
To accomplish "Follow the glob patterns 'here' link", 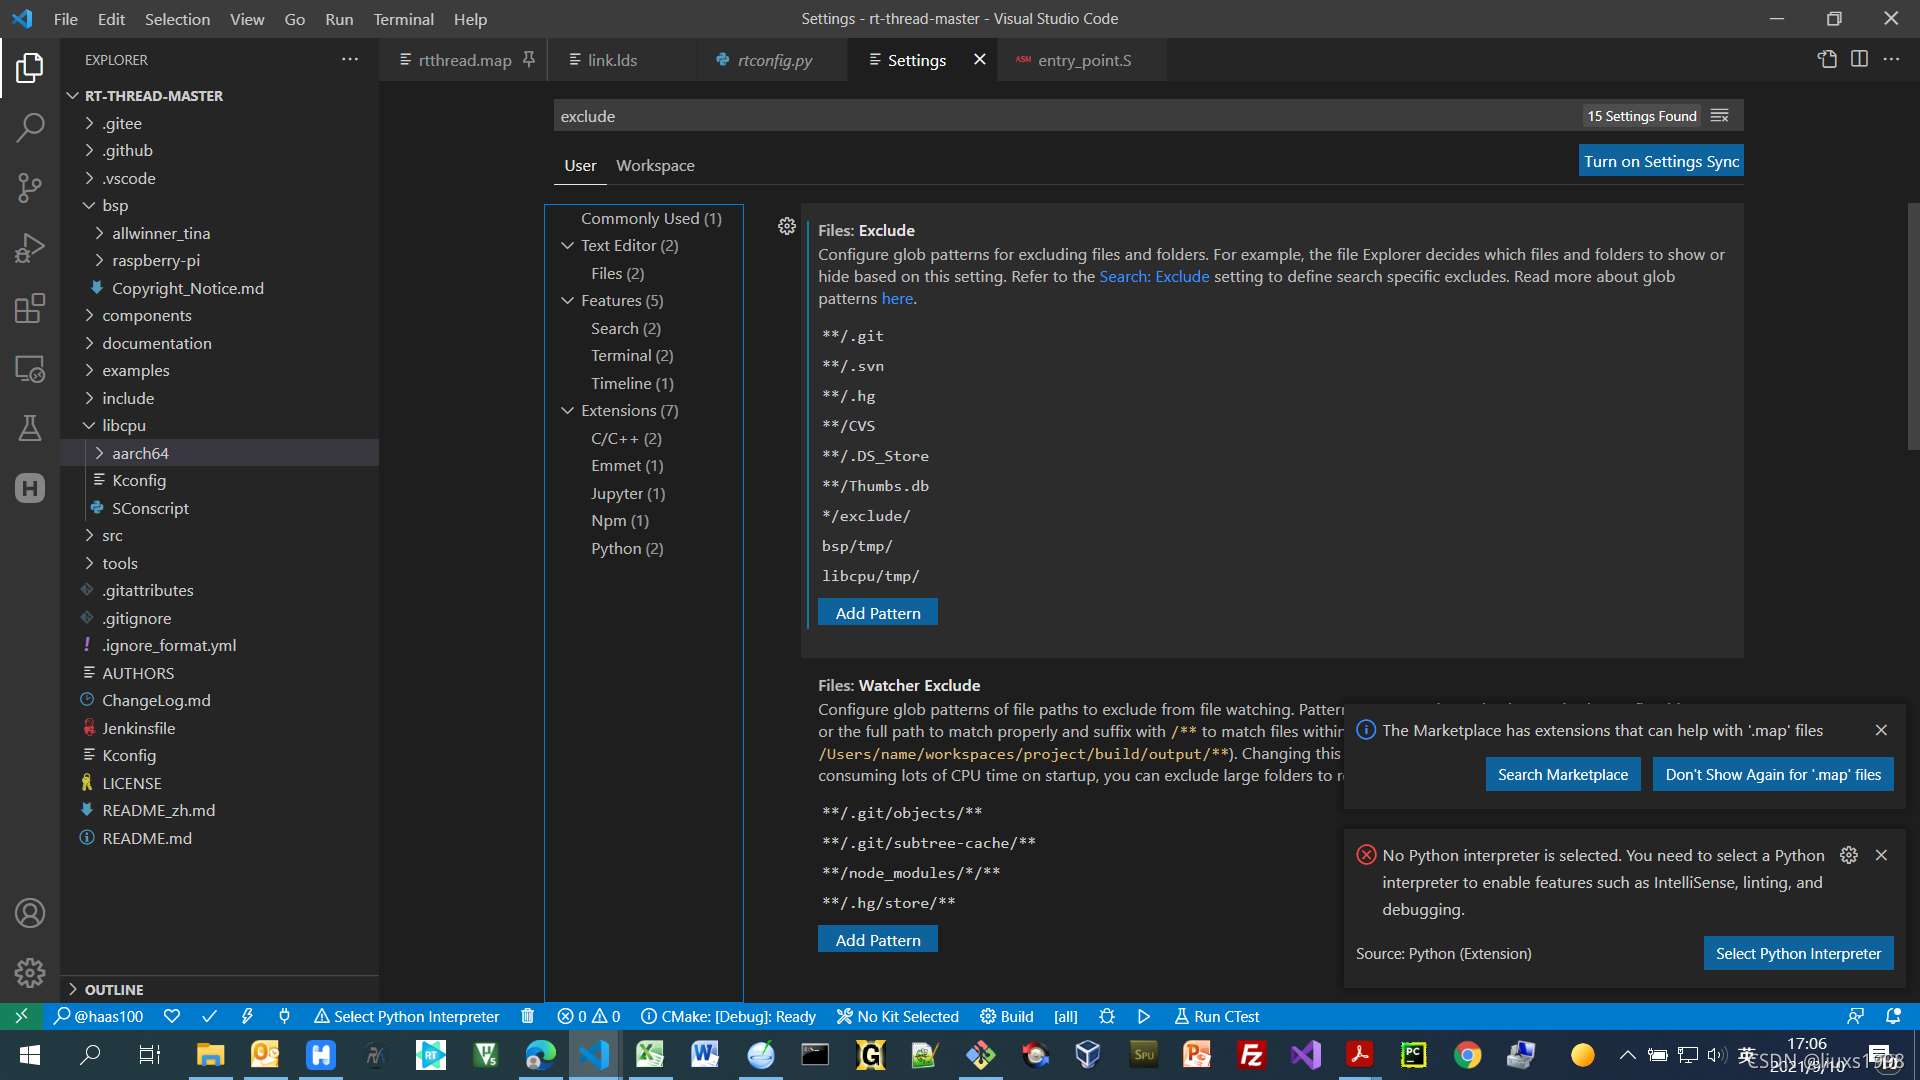I will (897, 298).
